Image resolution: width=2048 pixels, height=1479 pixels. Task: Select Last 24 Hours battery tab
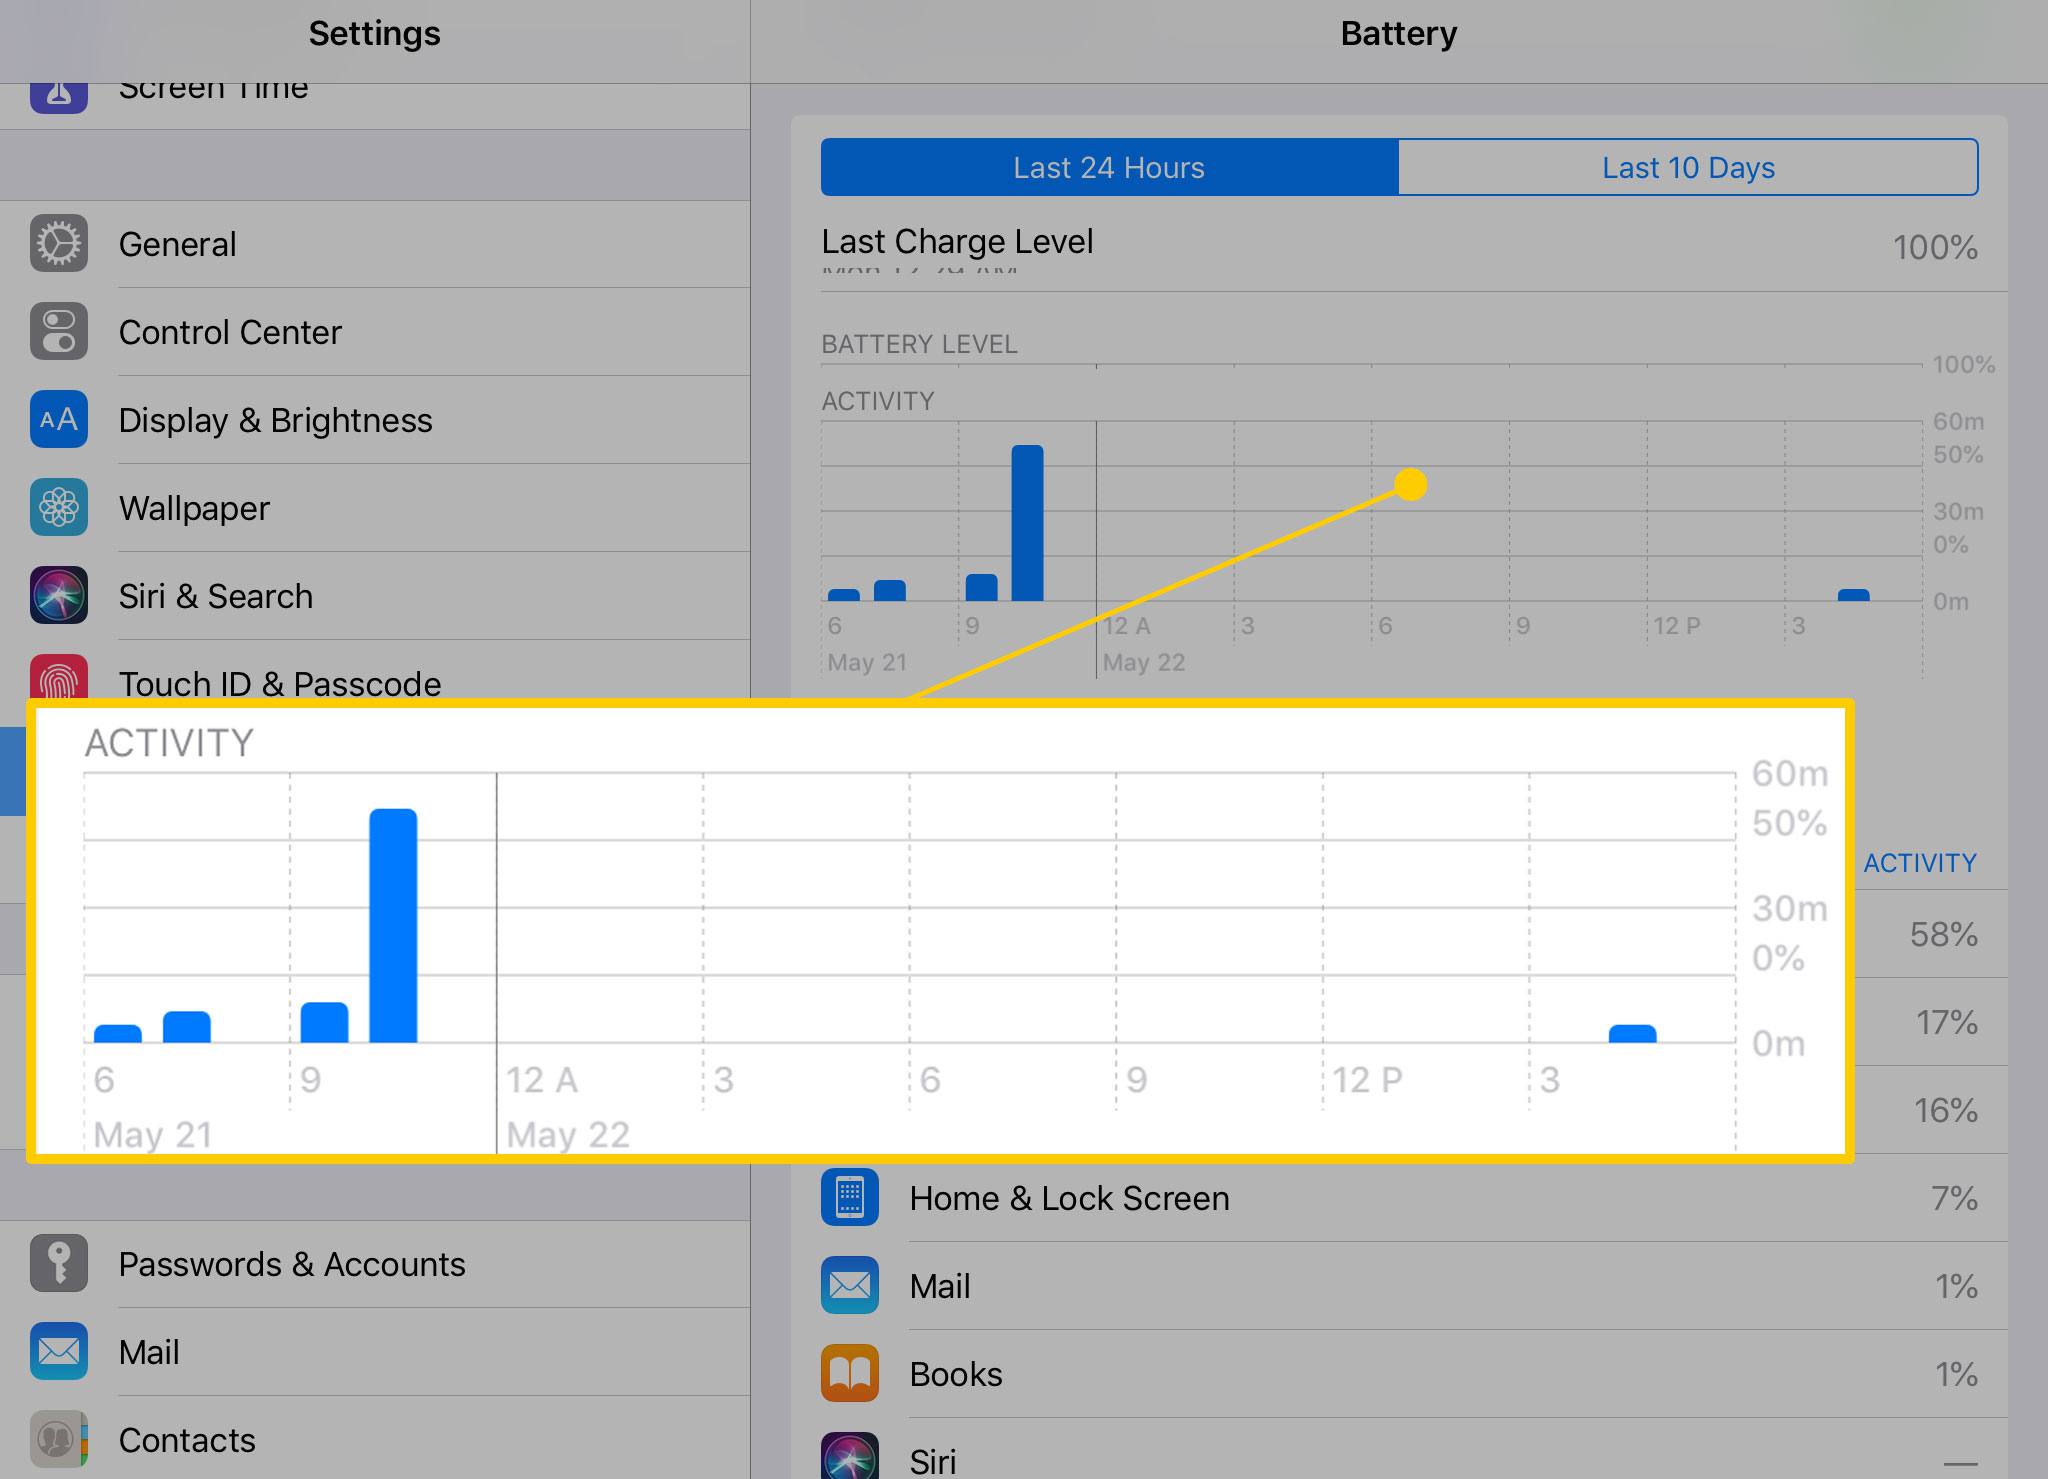[x=1108, y=165]
